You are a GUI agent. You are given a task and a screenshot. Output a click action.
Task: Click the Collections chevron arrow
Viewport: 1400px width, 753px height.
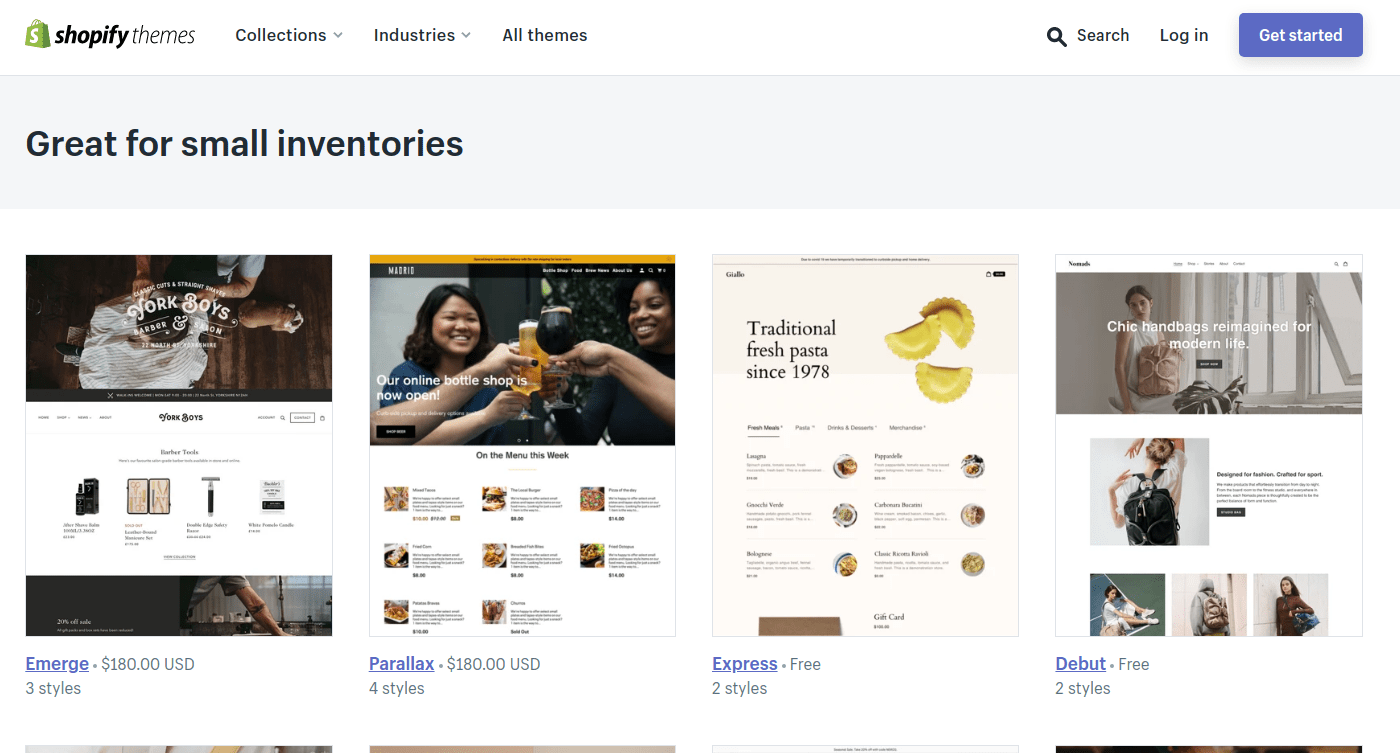coord(338,36)
